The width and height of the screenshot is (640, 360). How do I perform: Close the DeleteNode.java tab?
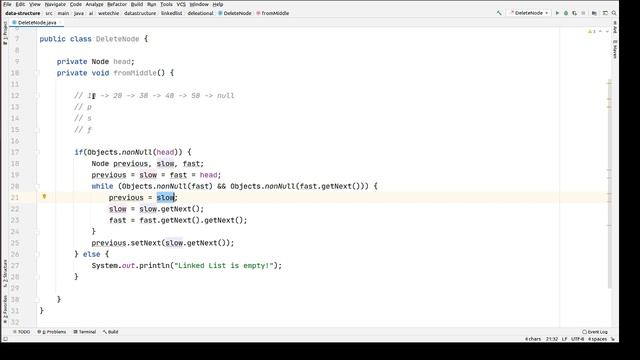pyautogui.click(x=60, y=22)
